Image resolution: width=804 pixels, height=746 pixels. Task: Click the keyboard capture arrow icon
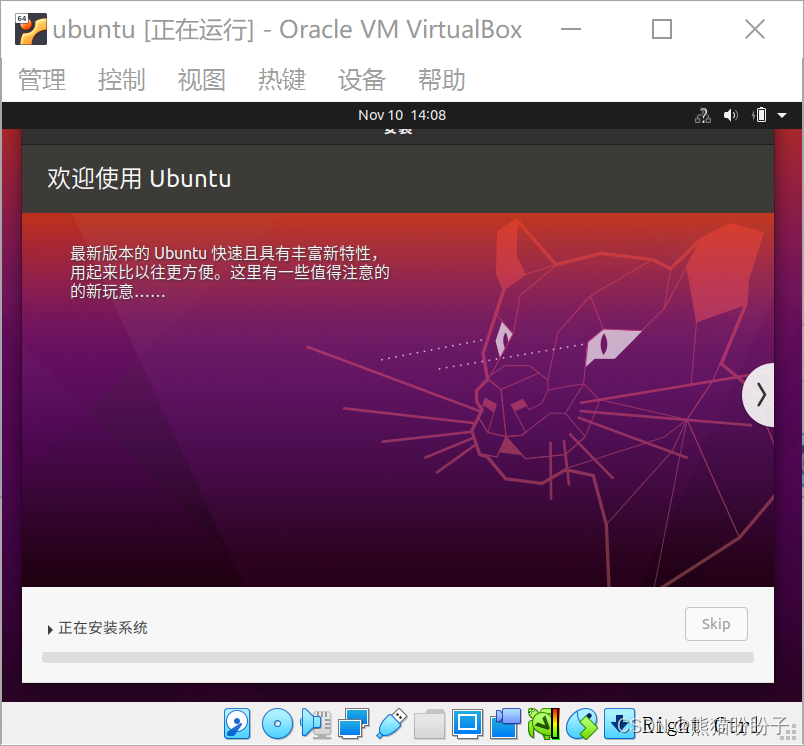click(619, 724)
